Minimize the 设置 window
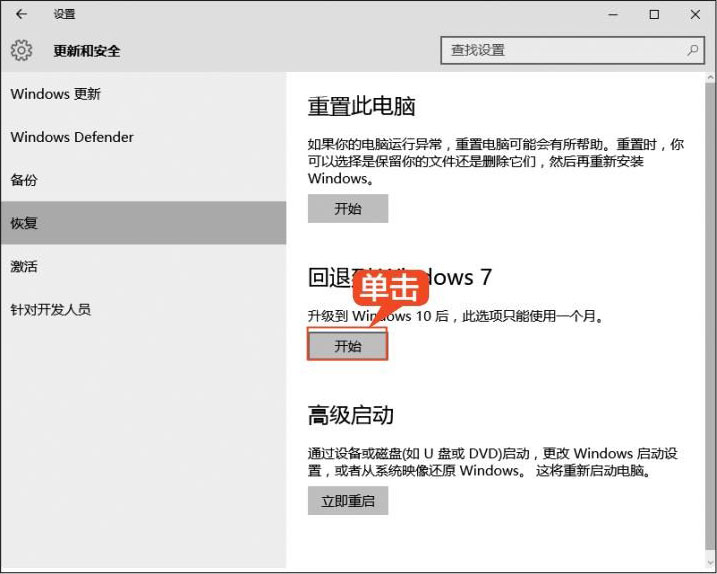 [609, 15]
